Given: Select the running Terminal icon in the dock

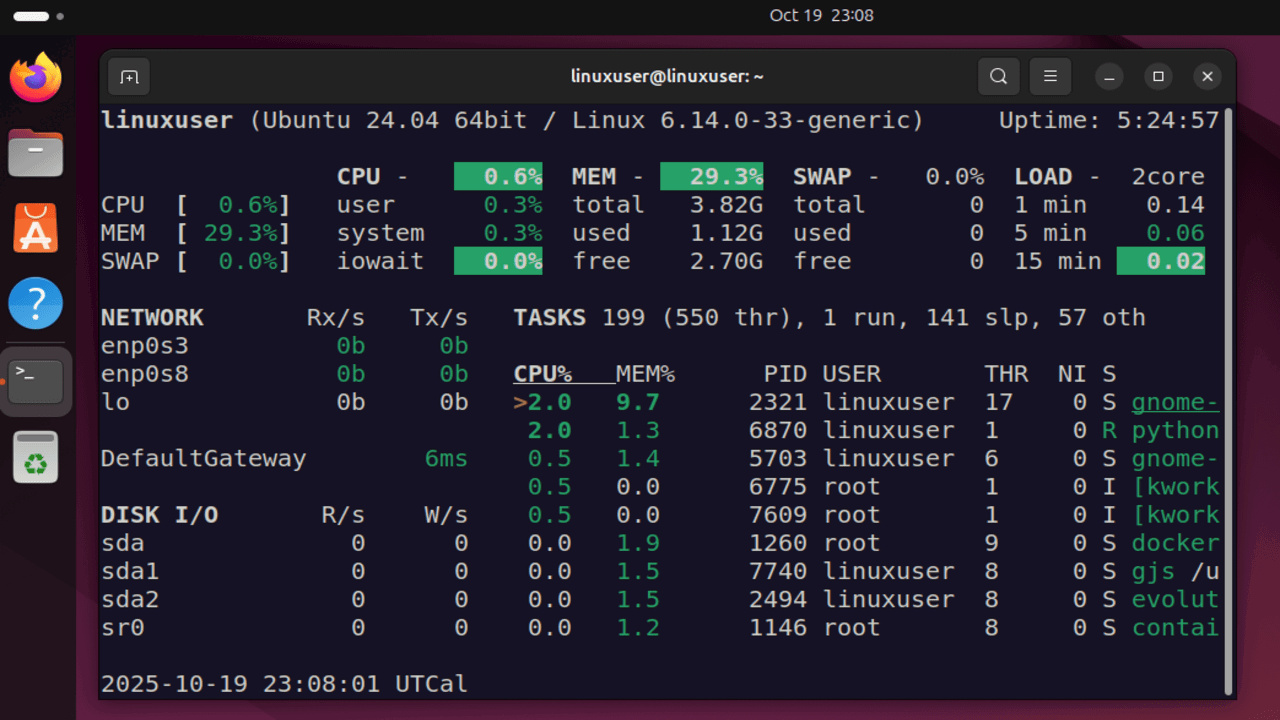Looking at the screenshot, I should click(35, 380).
